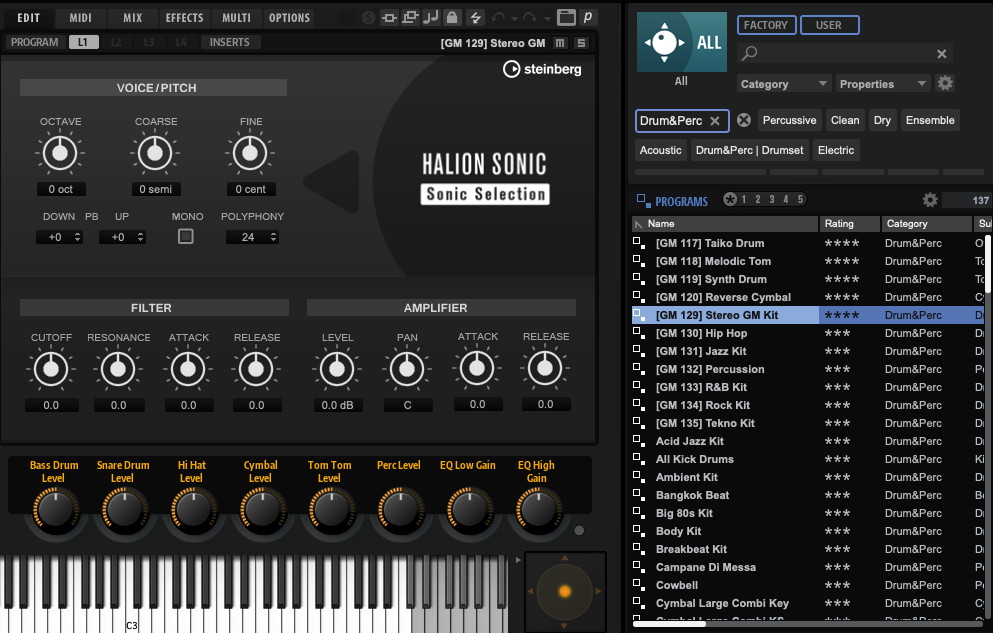The height and width of the screenshot is (633, 993).
Task: Open the results settings gear near 137
Action: tap(930, 200)
